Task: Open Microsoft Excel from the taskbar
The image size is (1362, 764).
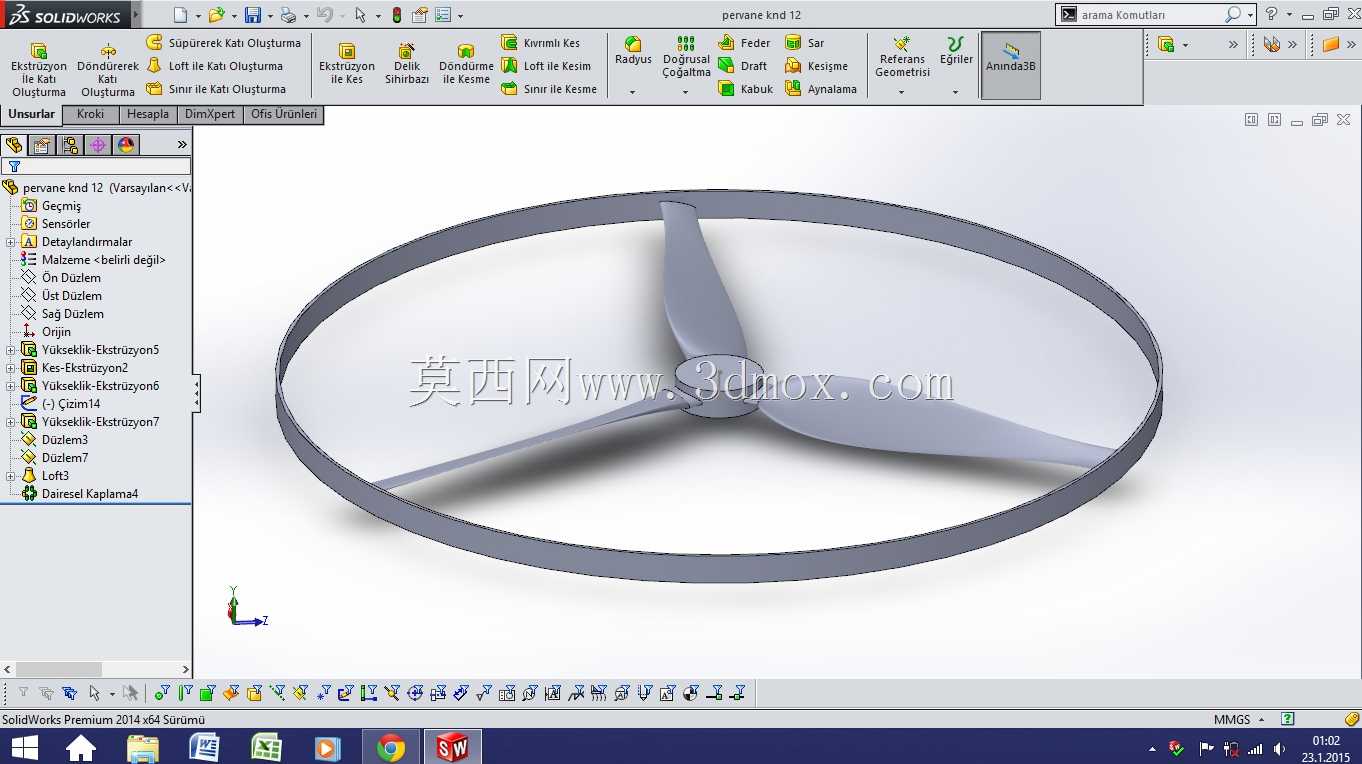Action: point(266,747)
